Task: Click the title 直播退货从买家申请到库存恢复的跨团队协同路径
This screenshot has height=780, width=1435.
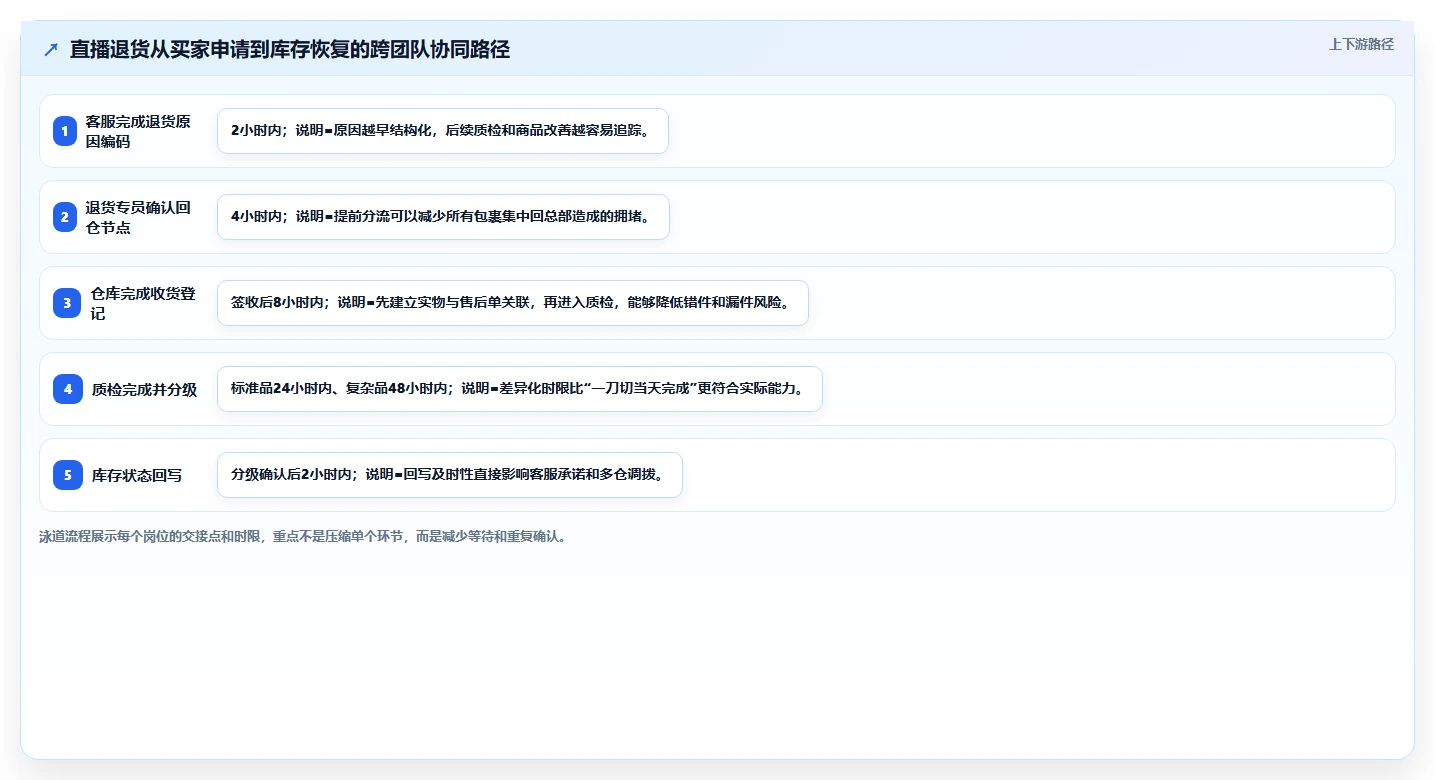Action: pos(290,49)
